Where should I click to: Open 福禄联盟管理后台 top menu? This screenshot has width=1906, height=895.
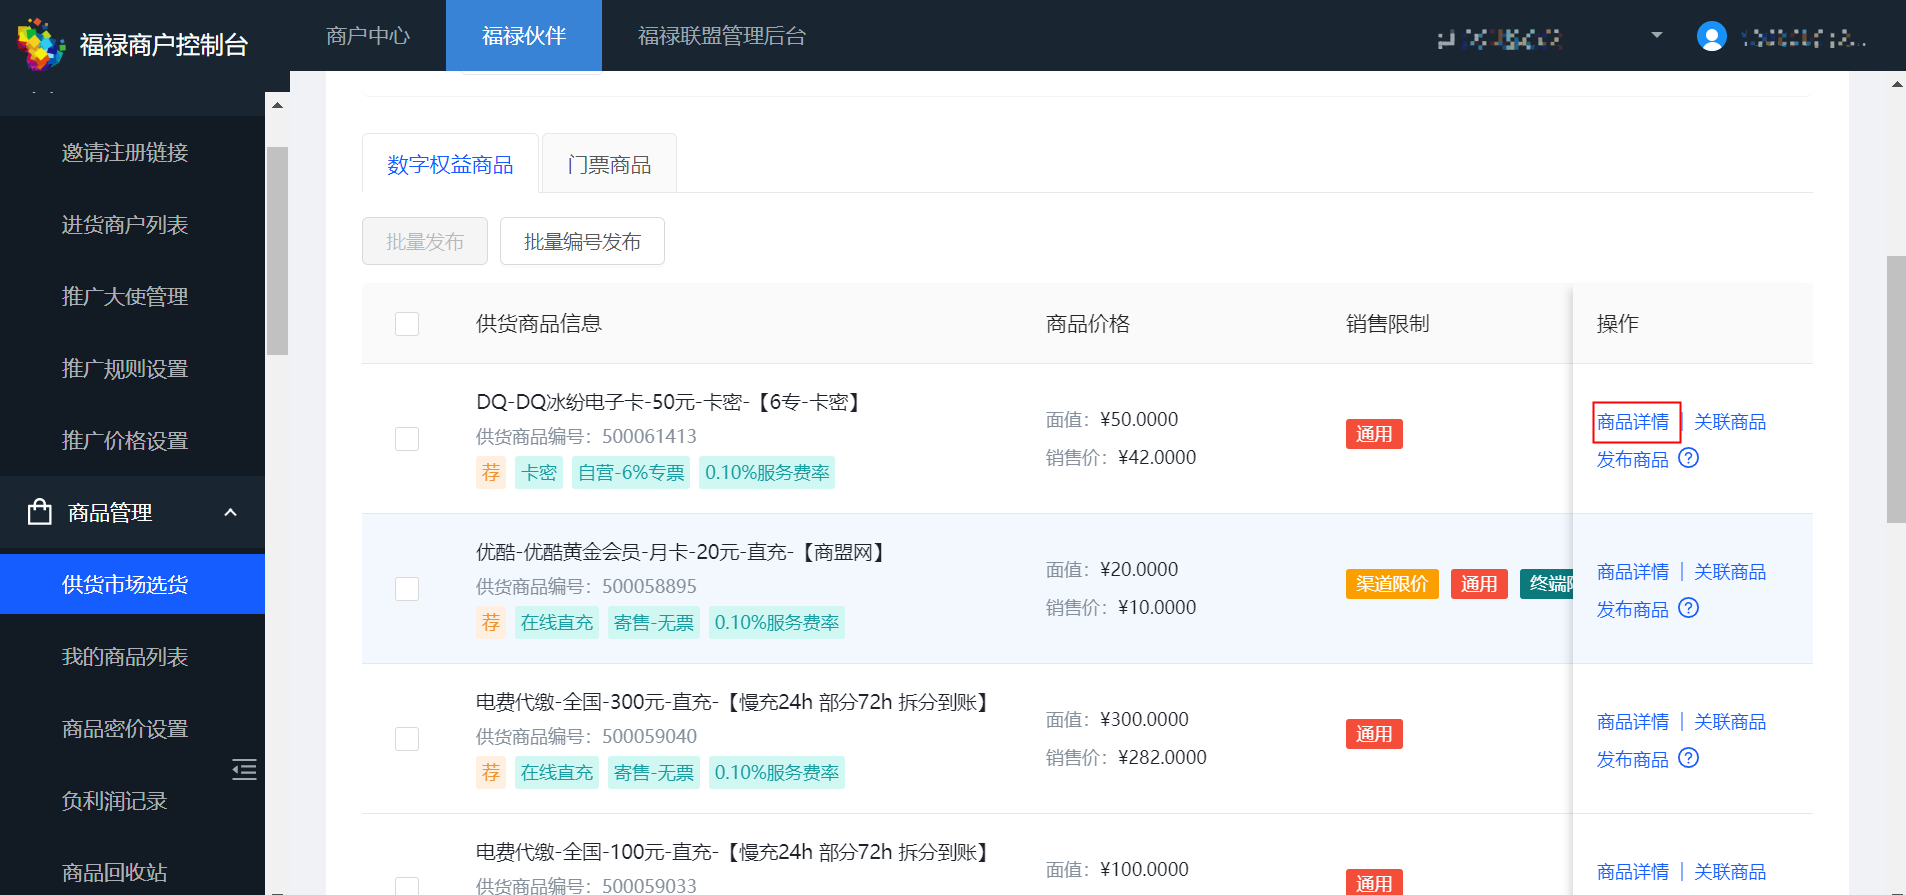(722, 36)
